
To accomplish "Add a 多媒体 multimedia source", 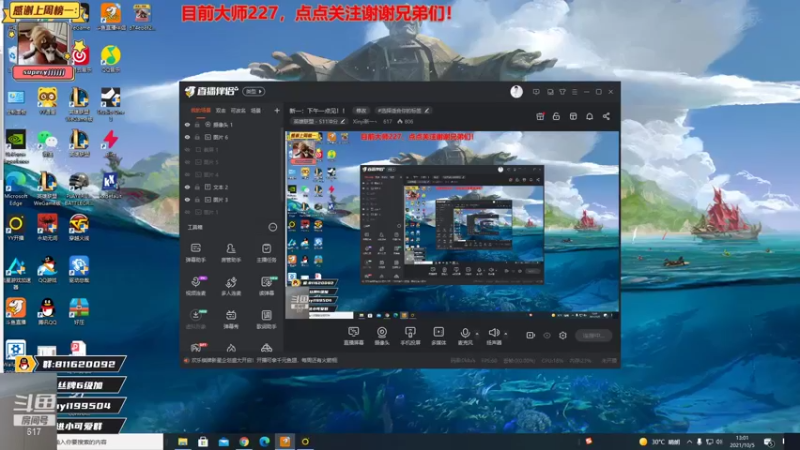I will point(438,336).
